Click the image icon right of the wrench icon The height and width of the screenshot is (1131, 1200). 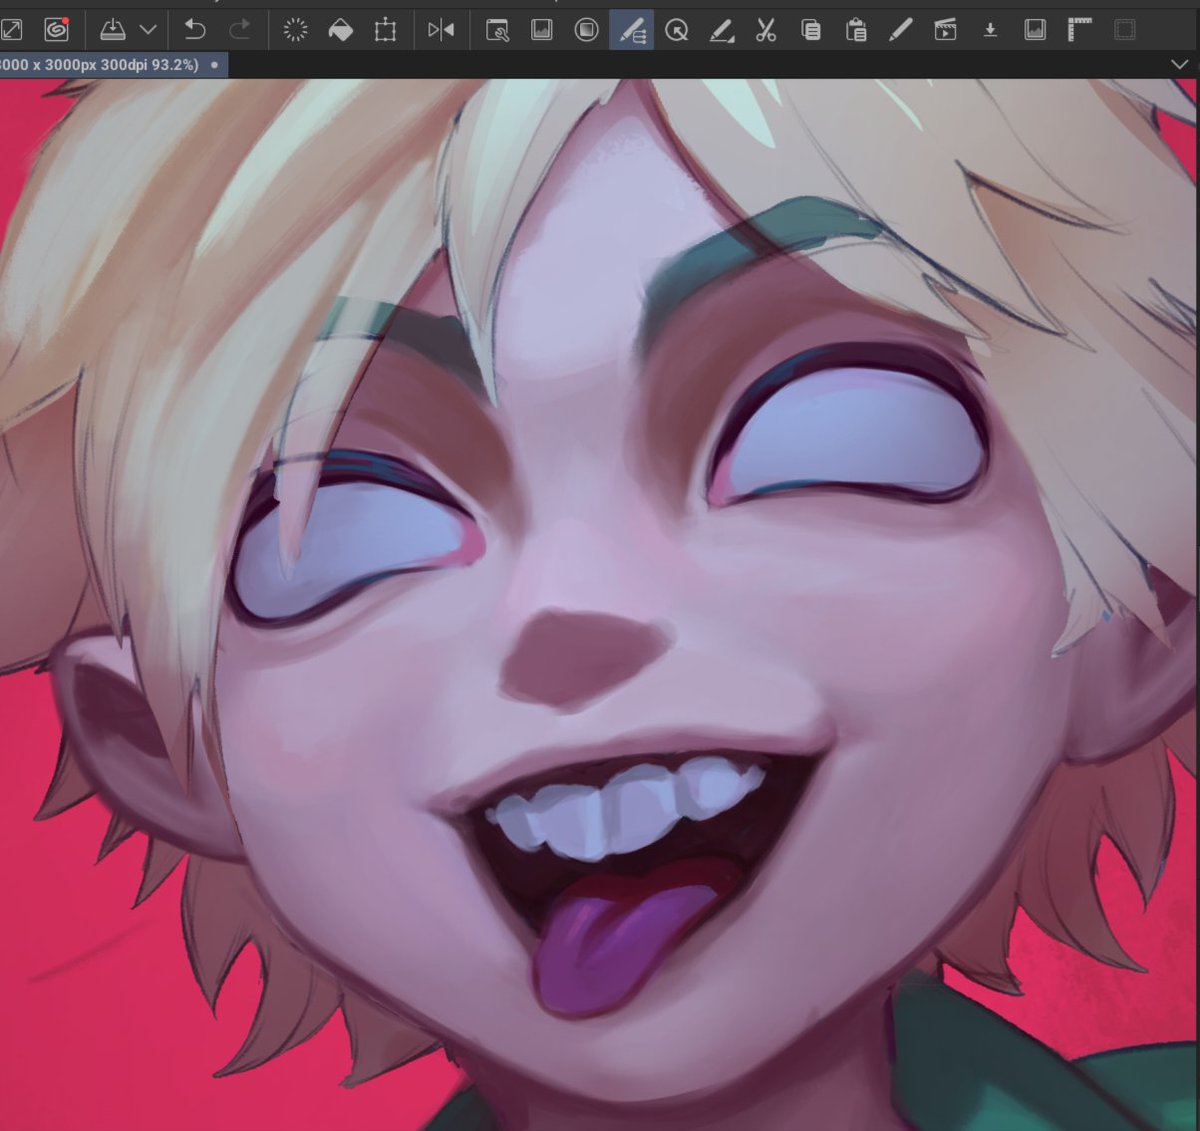(542, 30)
